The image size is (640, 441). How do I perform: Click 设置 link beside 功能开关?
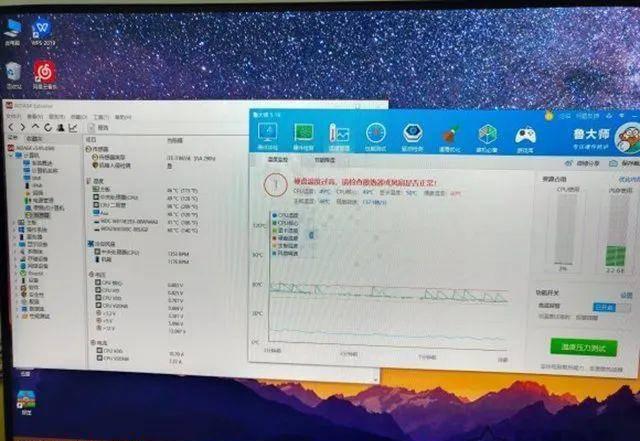point(627,295)
